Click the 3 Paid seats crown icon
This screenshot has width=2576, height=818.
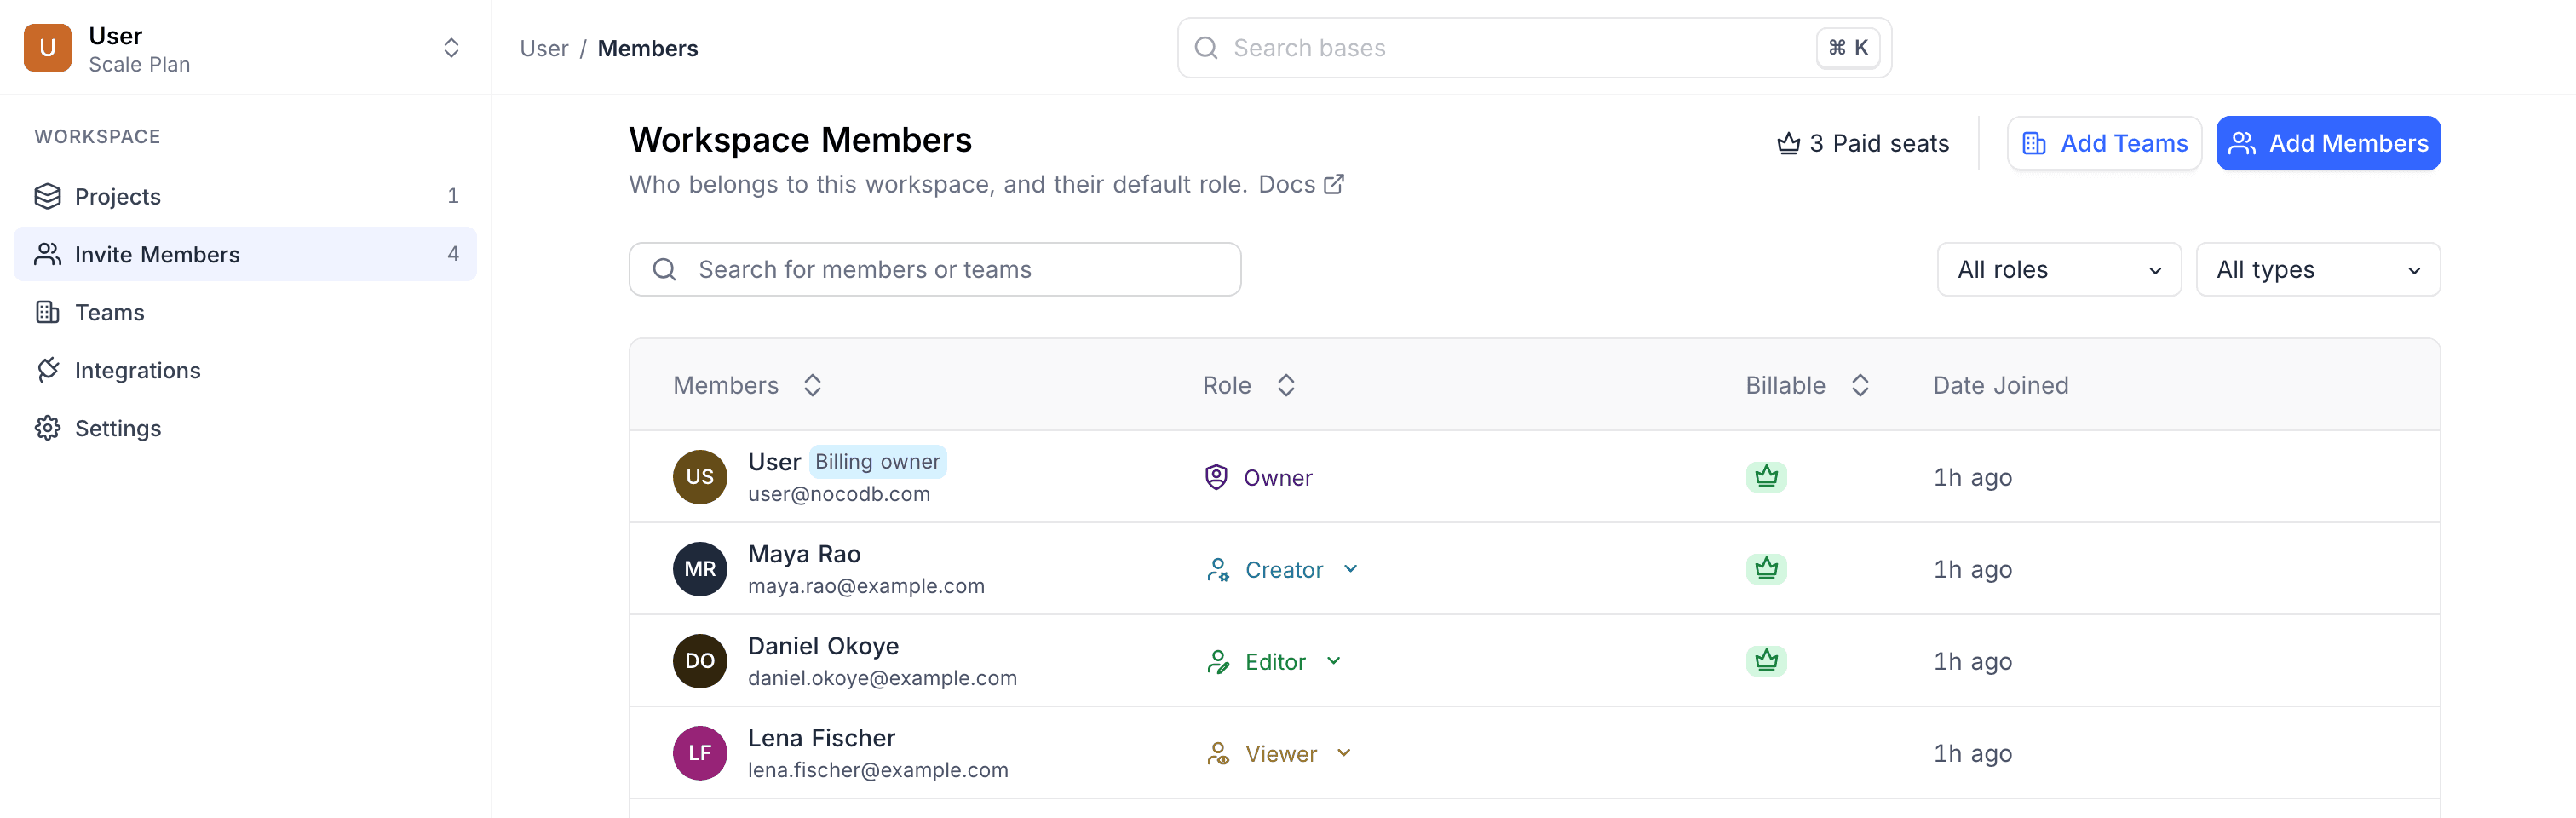[1788, 144]
